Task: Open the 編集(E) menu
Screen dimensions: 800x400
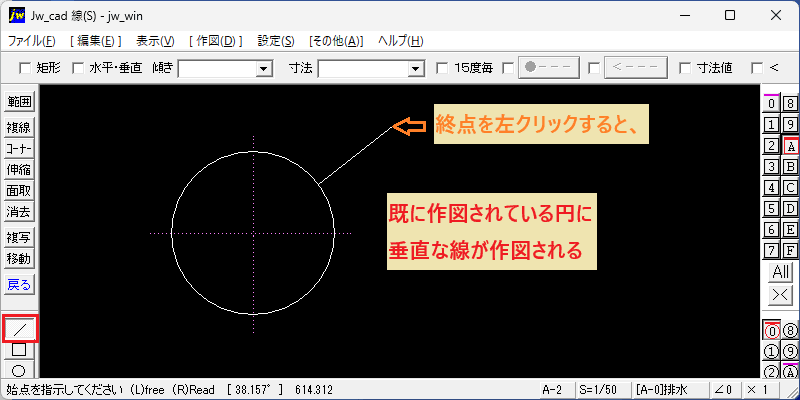Action: [x=95, y=41]
